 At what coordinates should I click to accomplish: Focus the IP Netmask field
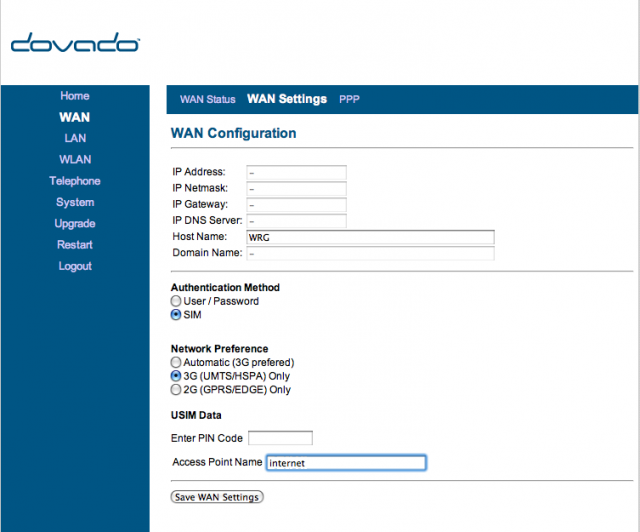coord(297,189)
